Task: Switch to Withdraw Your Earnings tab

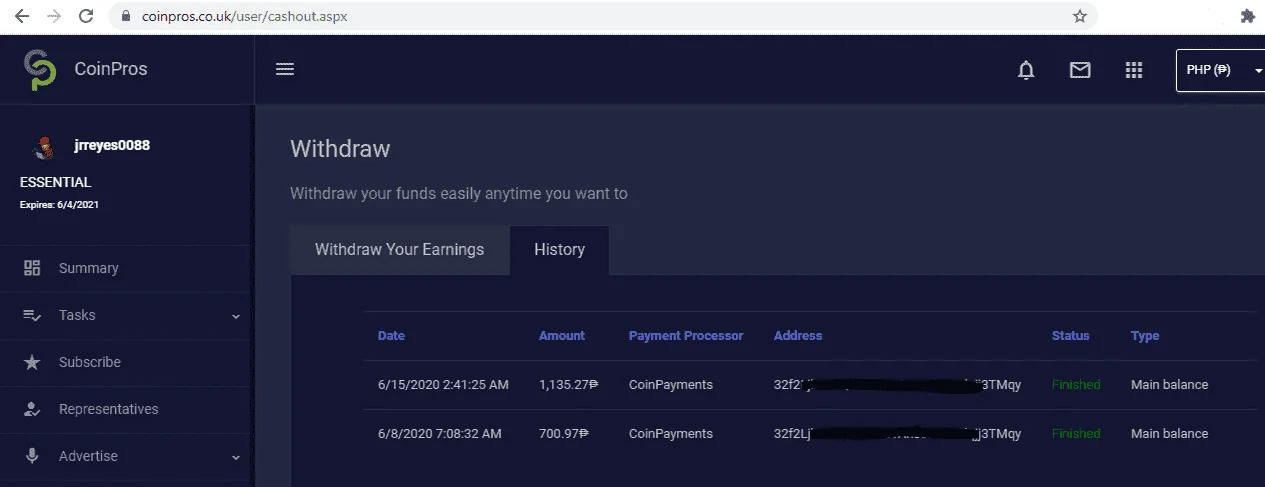Action: click(399, 250)
